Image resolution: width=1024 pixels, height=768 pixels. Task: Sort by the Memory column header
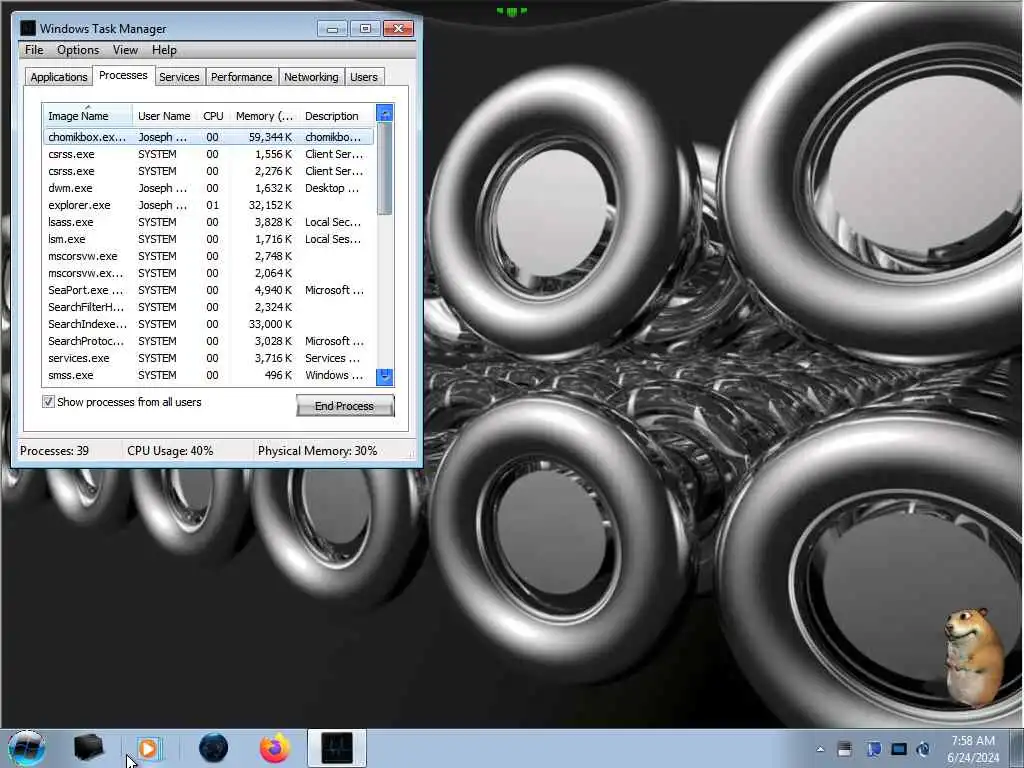coord(264,116)
